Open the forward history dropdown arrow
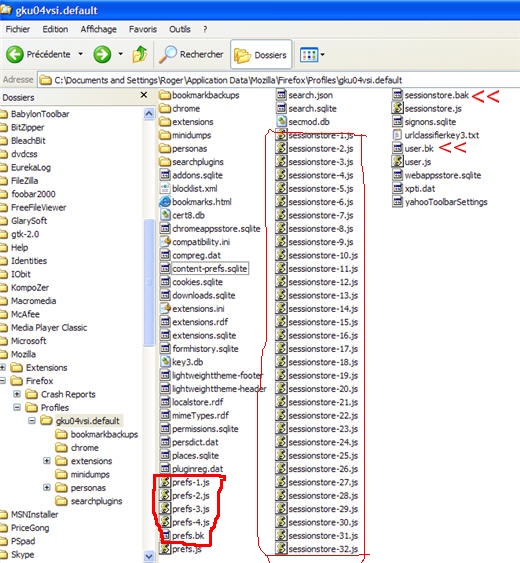The height and width of the screenshot is (563, 520). 121,54
